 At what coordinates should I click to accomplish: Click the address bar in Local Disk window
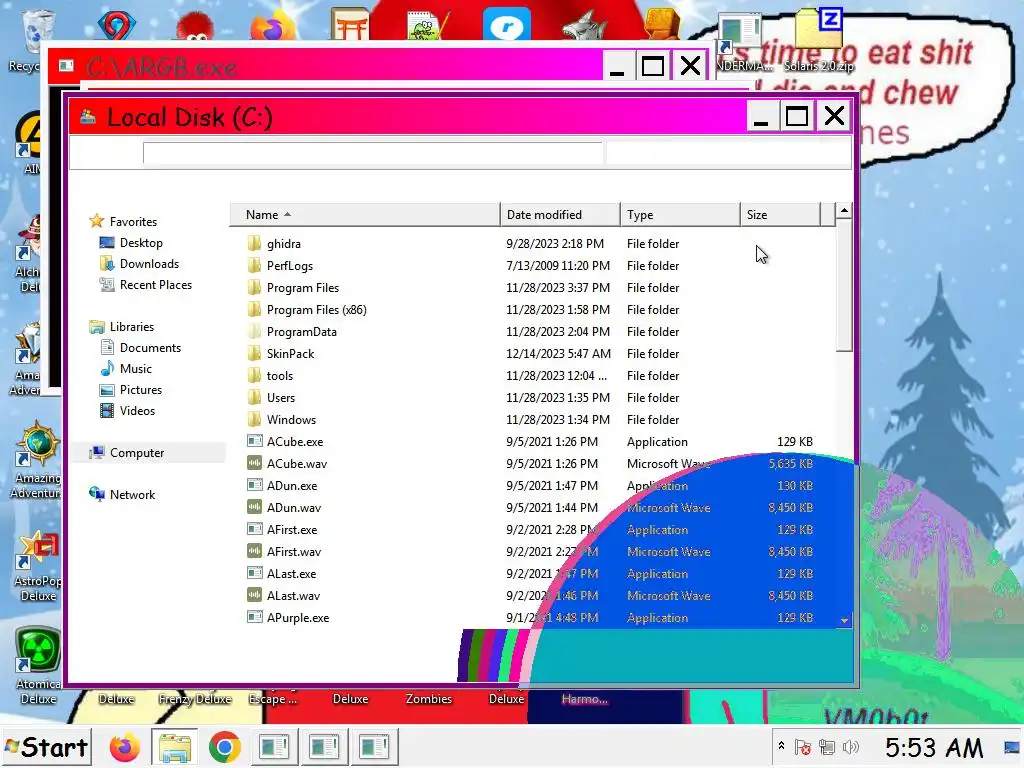(x=373, y=153)
